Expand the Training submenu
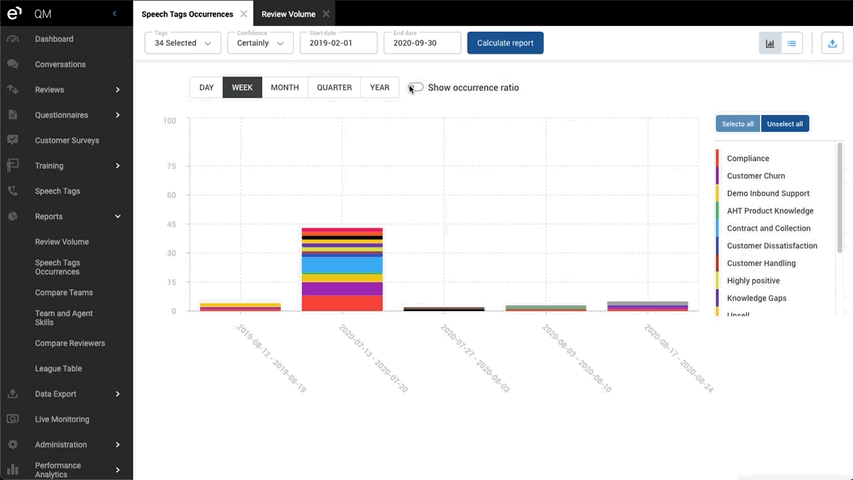Screen dimensions: 853x480 click(x=118, y=165)
